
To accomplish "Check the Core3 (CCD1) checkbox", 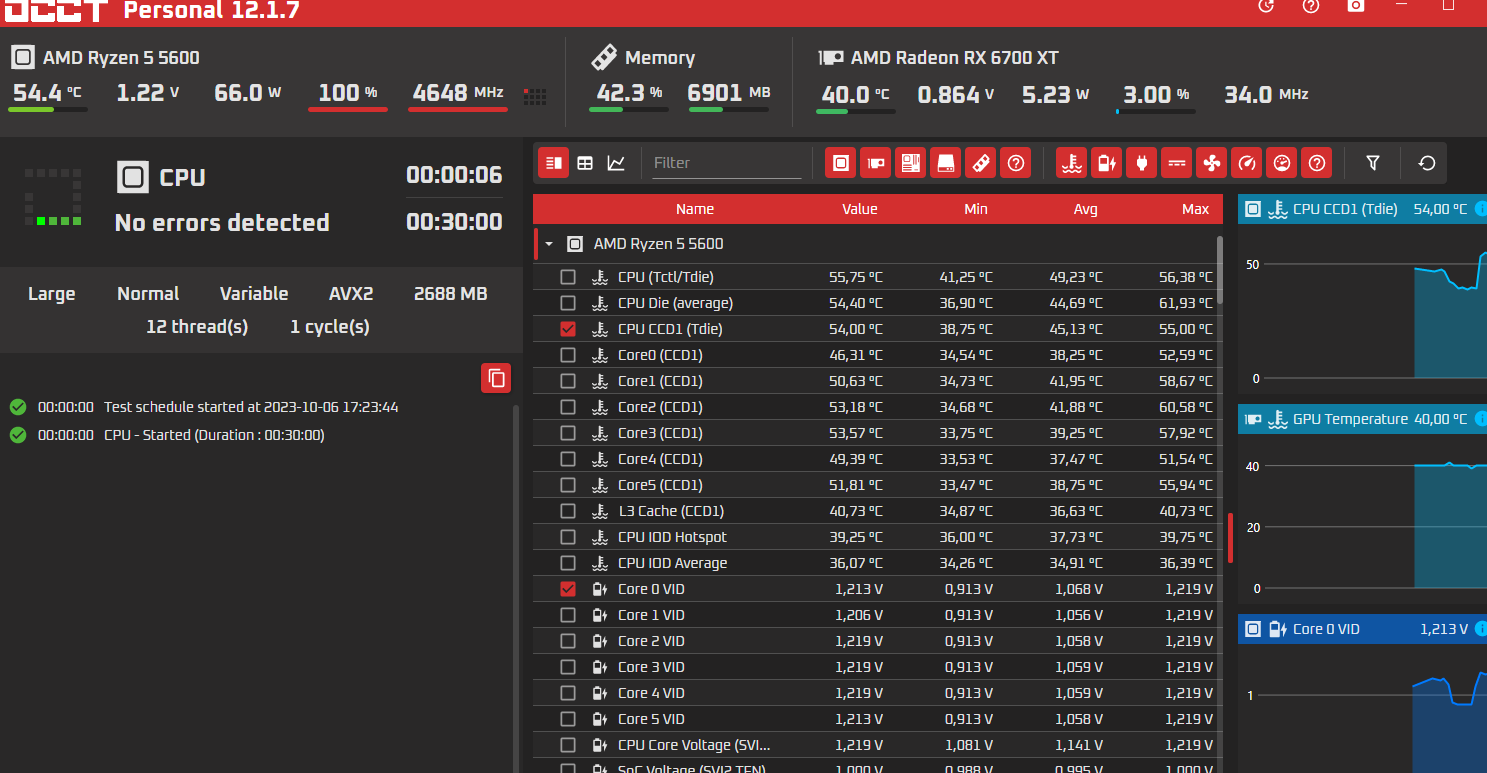I will pyautogui.click(x=568, y=433).
